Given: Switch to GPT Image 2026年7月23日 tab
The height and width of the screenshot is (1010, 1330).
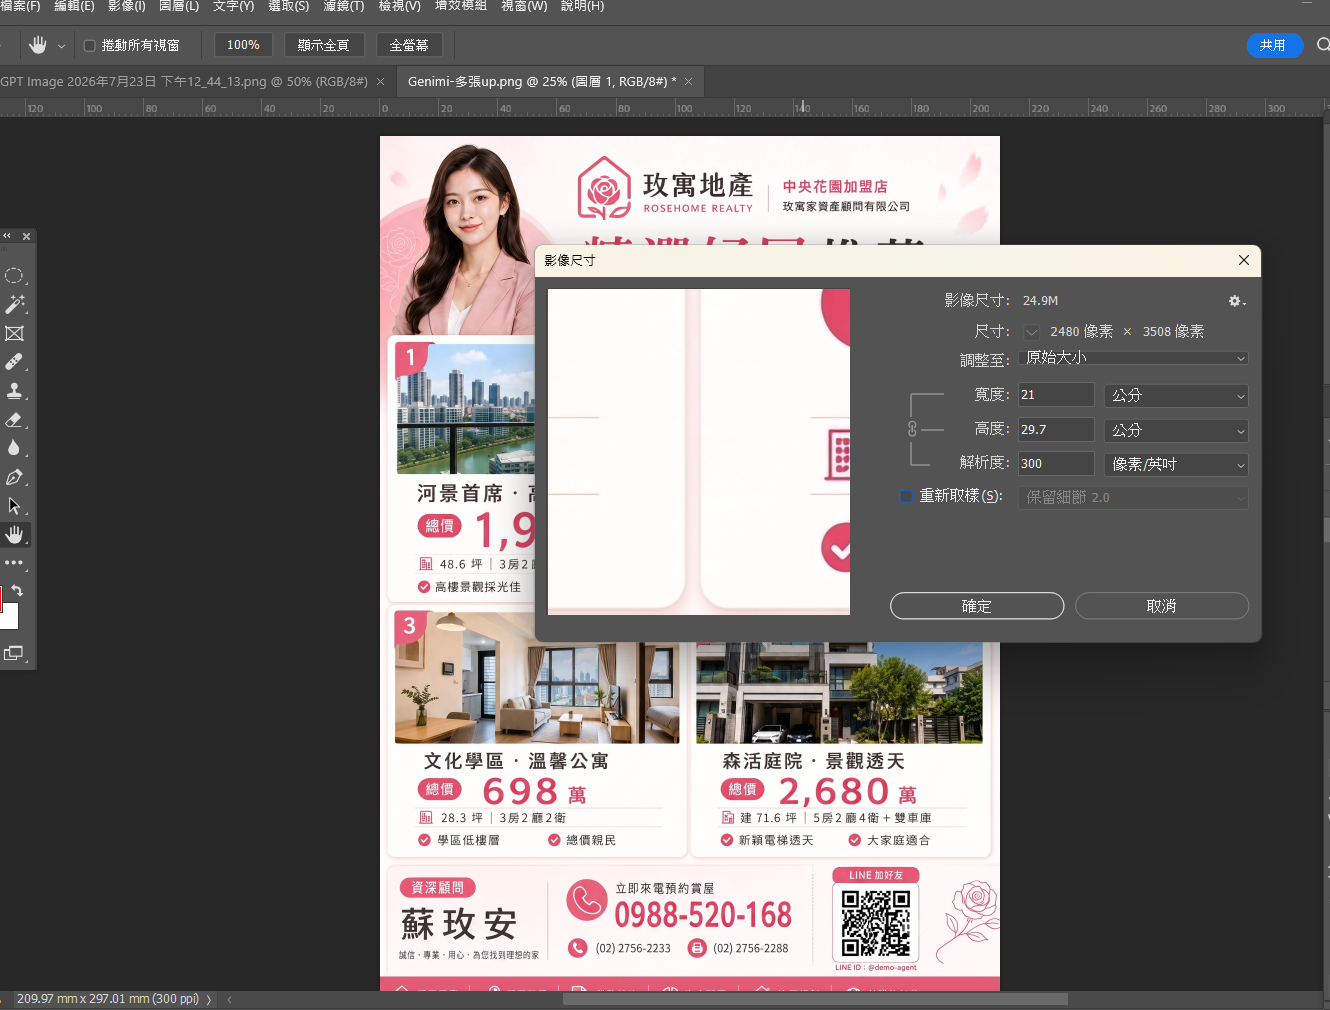Looking at the screenshot, I should pos(183,82).
